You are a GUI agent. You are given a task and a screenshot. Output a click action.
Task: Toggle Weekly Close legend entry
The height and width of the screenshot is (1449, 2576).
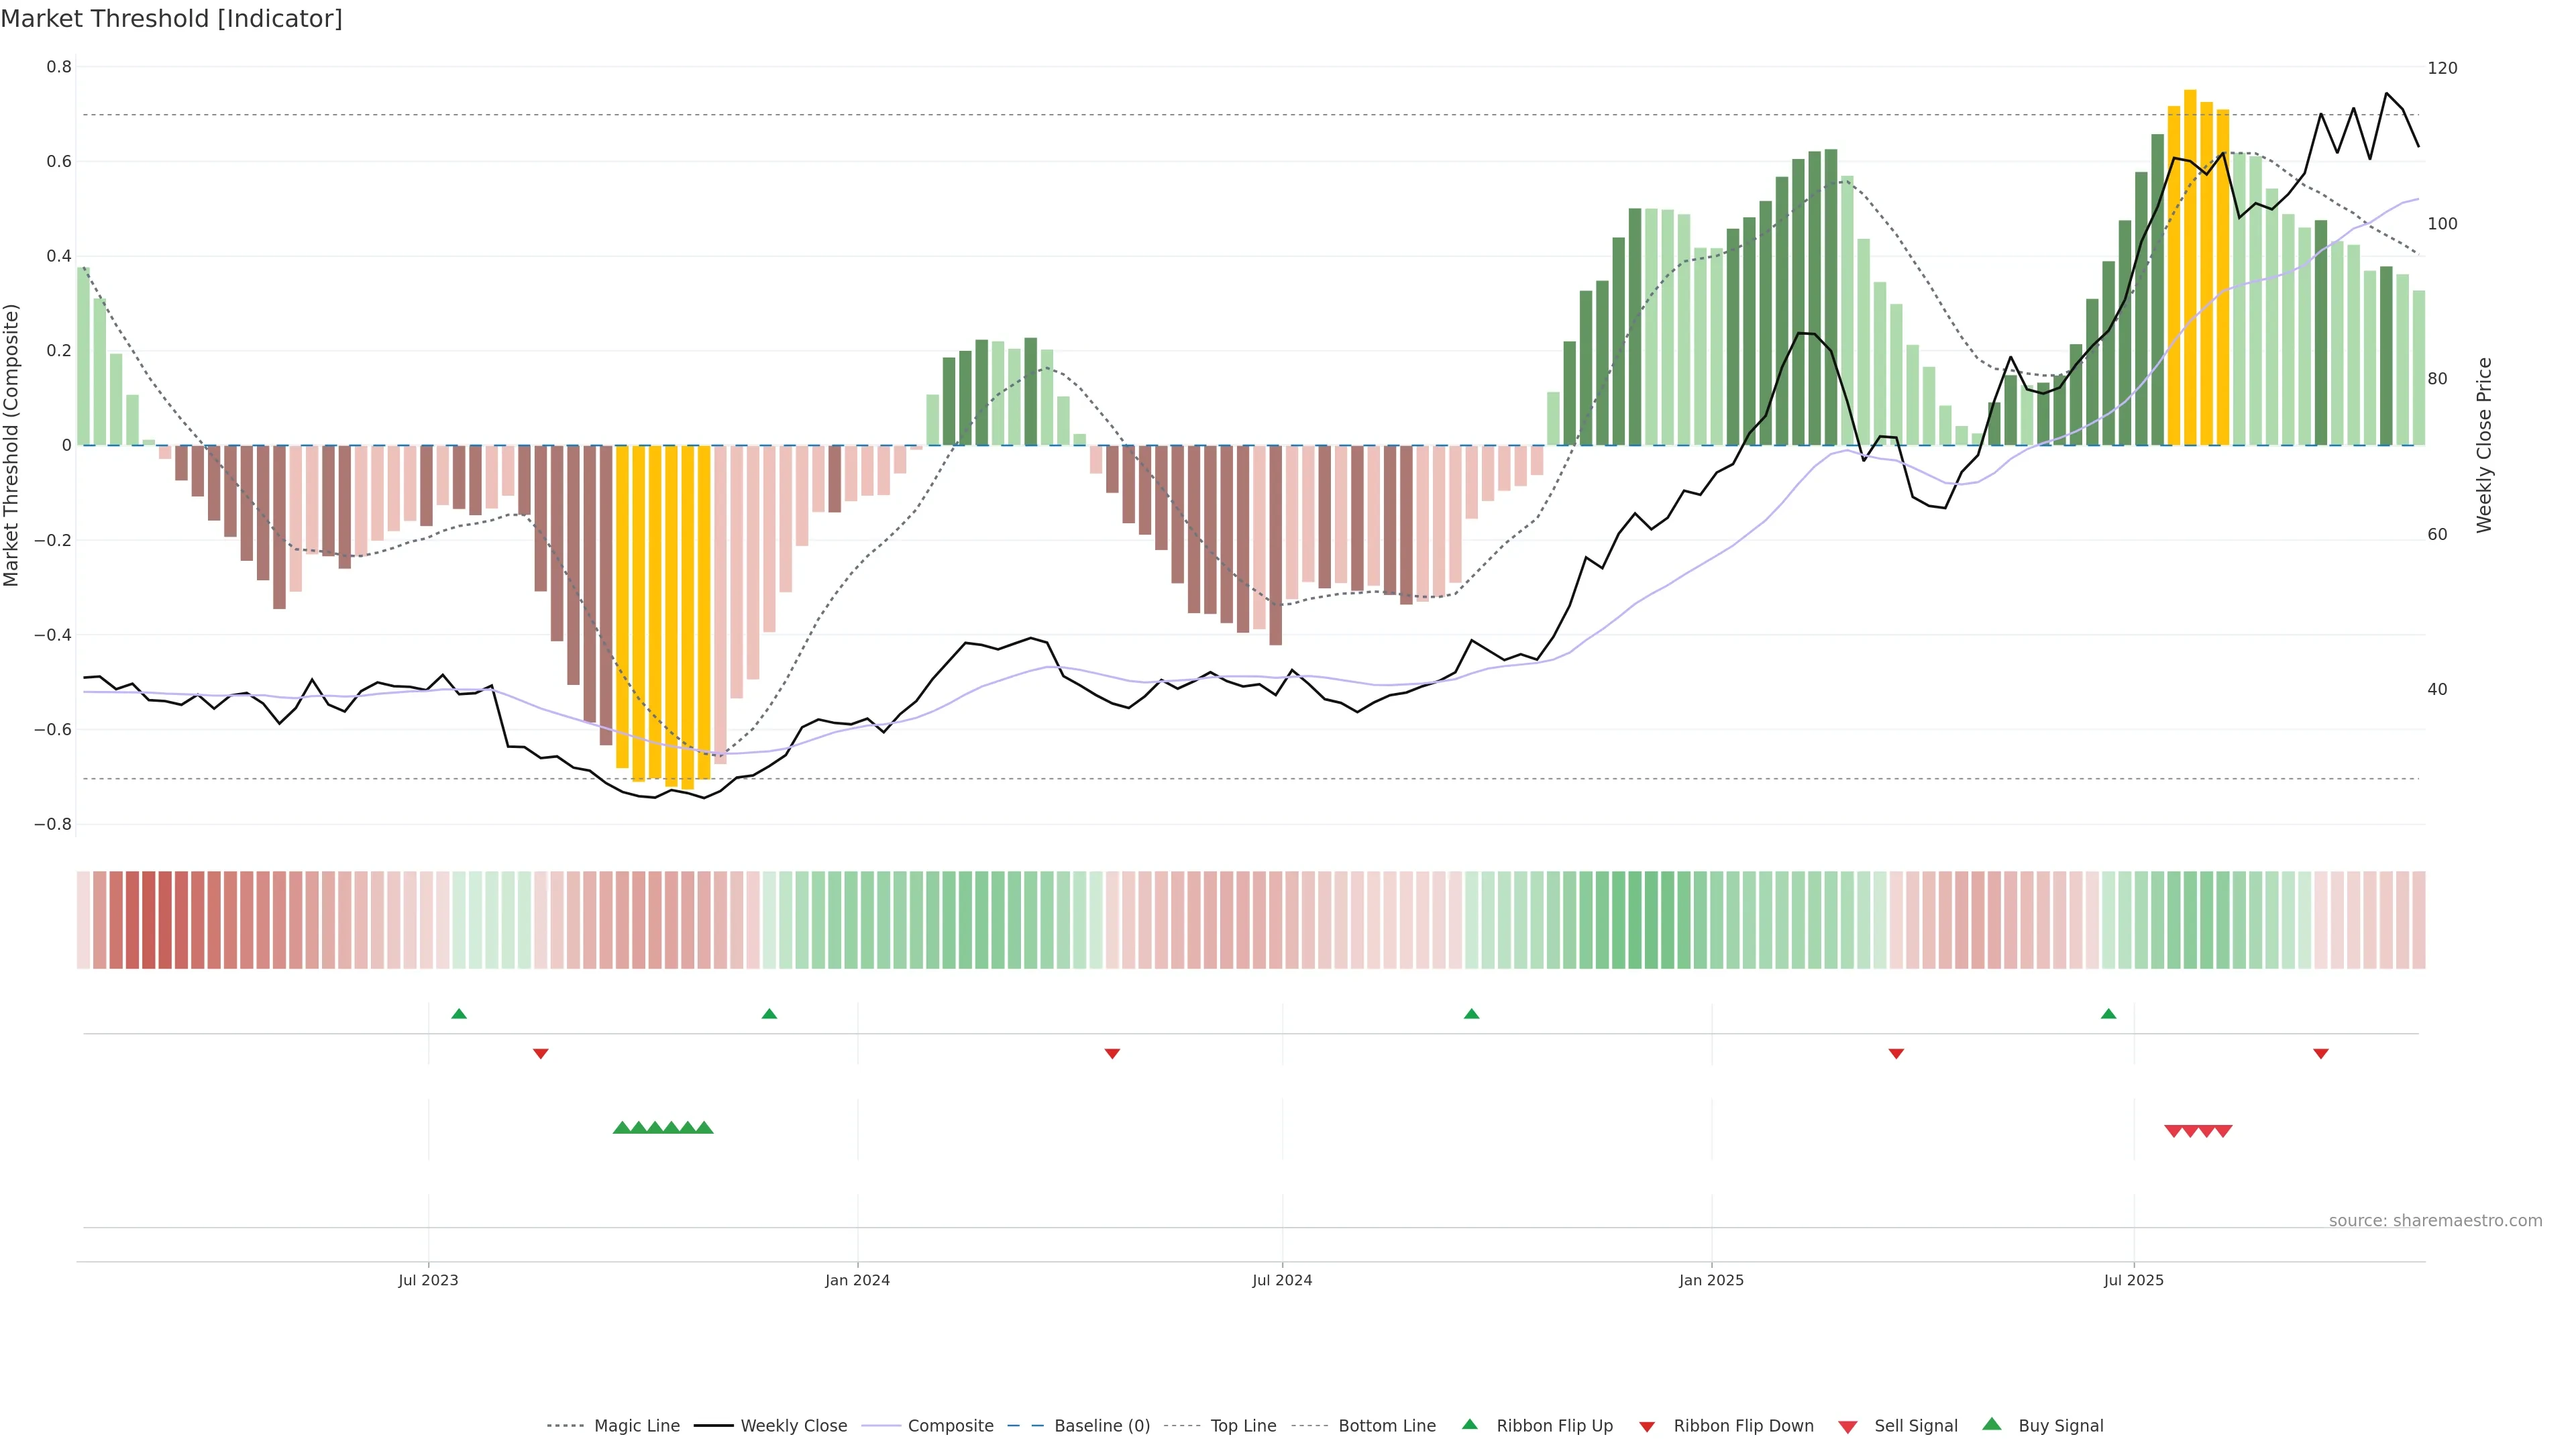(x=793, y=1426)
